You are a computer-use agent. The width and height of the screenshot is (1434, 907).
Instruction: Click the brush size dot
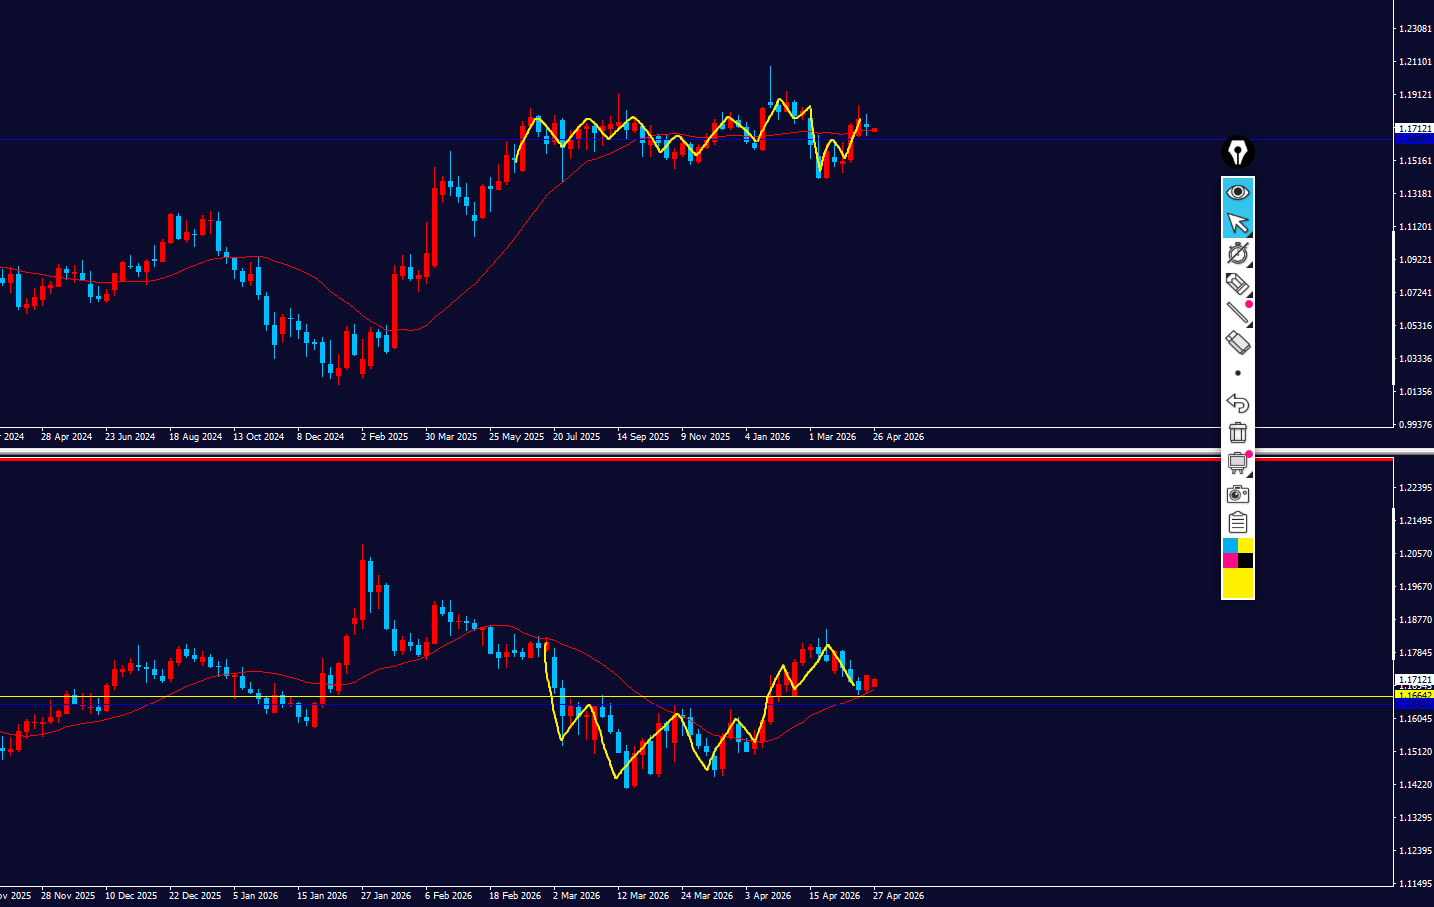point(1238,373)
